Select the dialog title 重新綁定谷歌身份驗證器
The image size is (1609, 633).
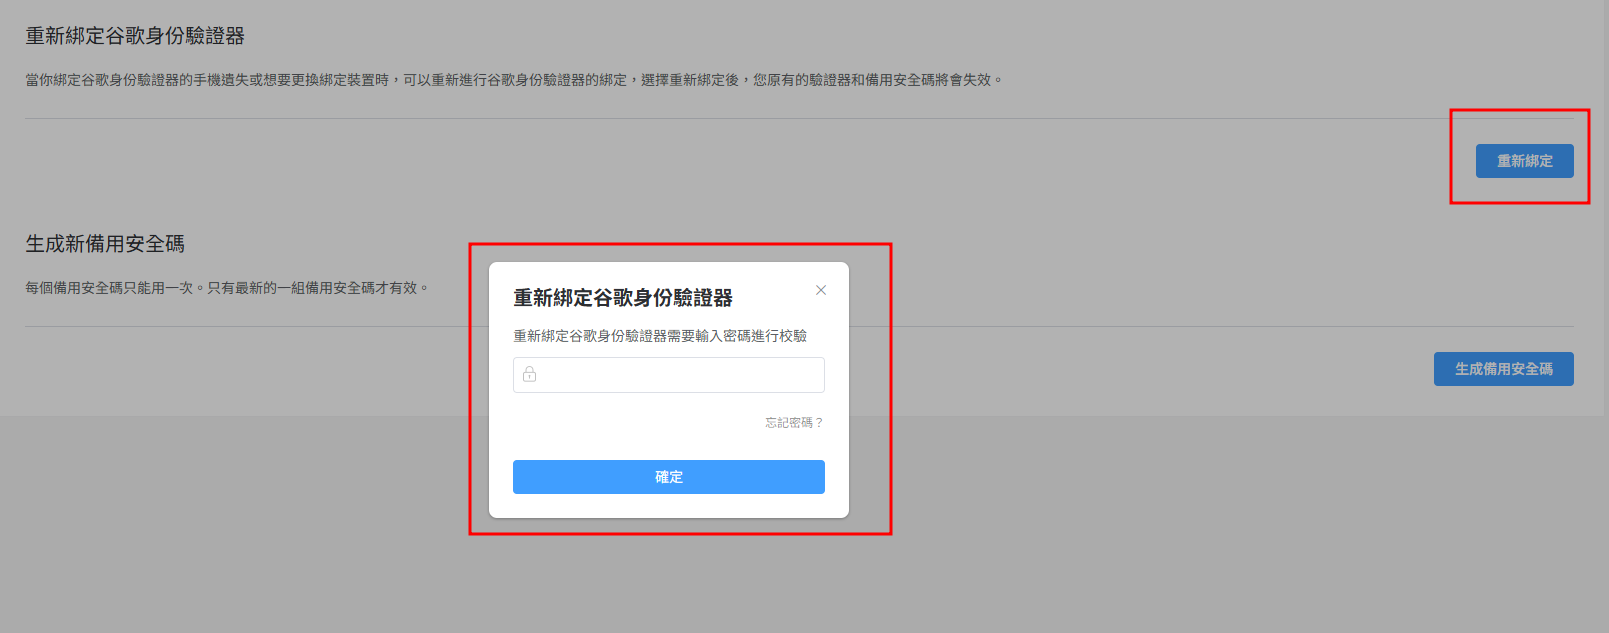coord(623,298)
